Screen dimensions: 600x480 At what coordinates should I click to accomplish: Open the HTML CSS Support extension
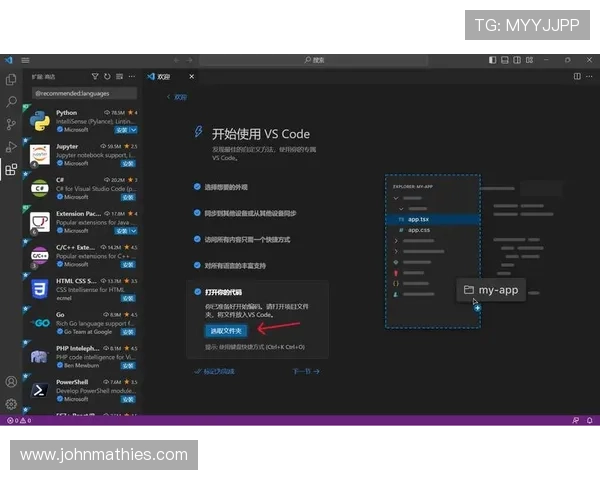(80, 289)
